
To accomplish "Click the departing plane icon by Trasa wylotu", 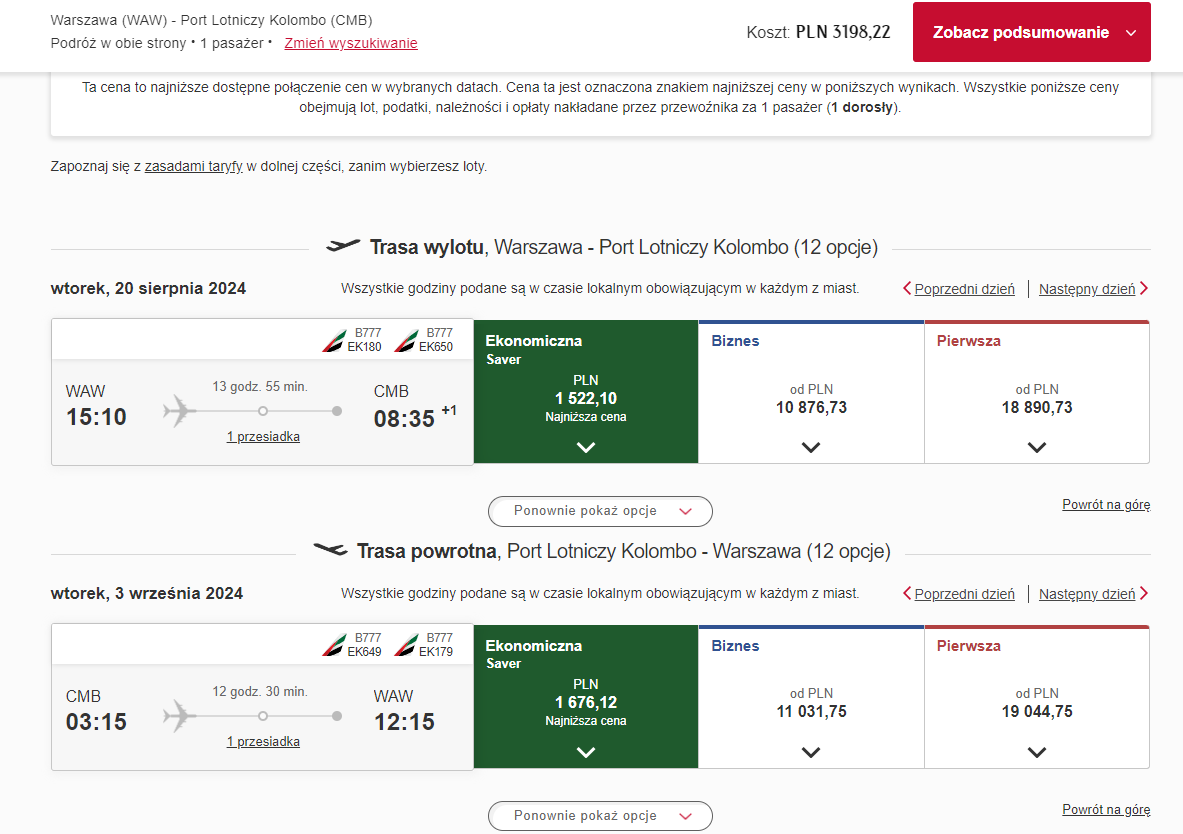I will pos(343,245).
